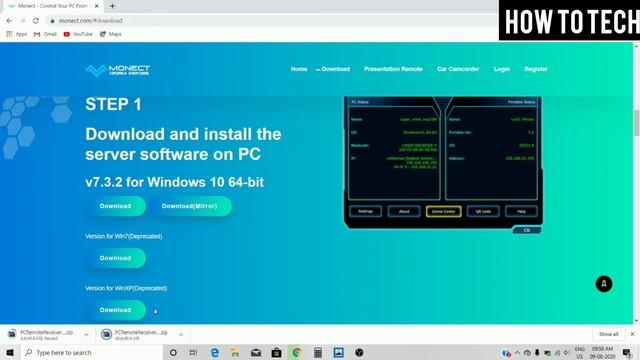Click the ENG US language indicator

tap(580, 353)
